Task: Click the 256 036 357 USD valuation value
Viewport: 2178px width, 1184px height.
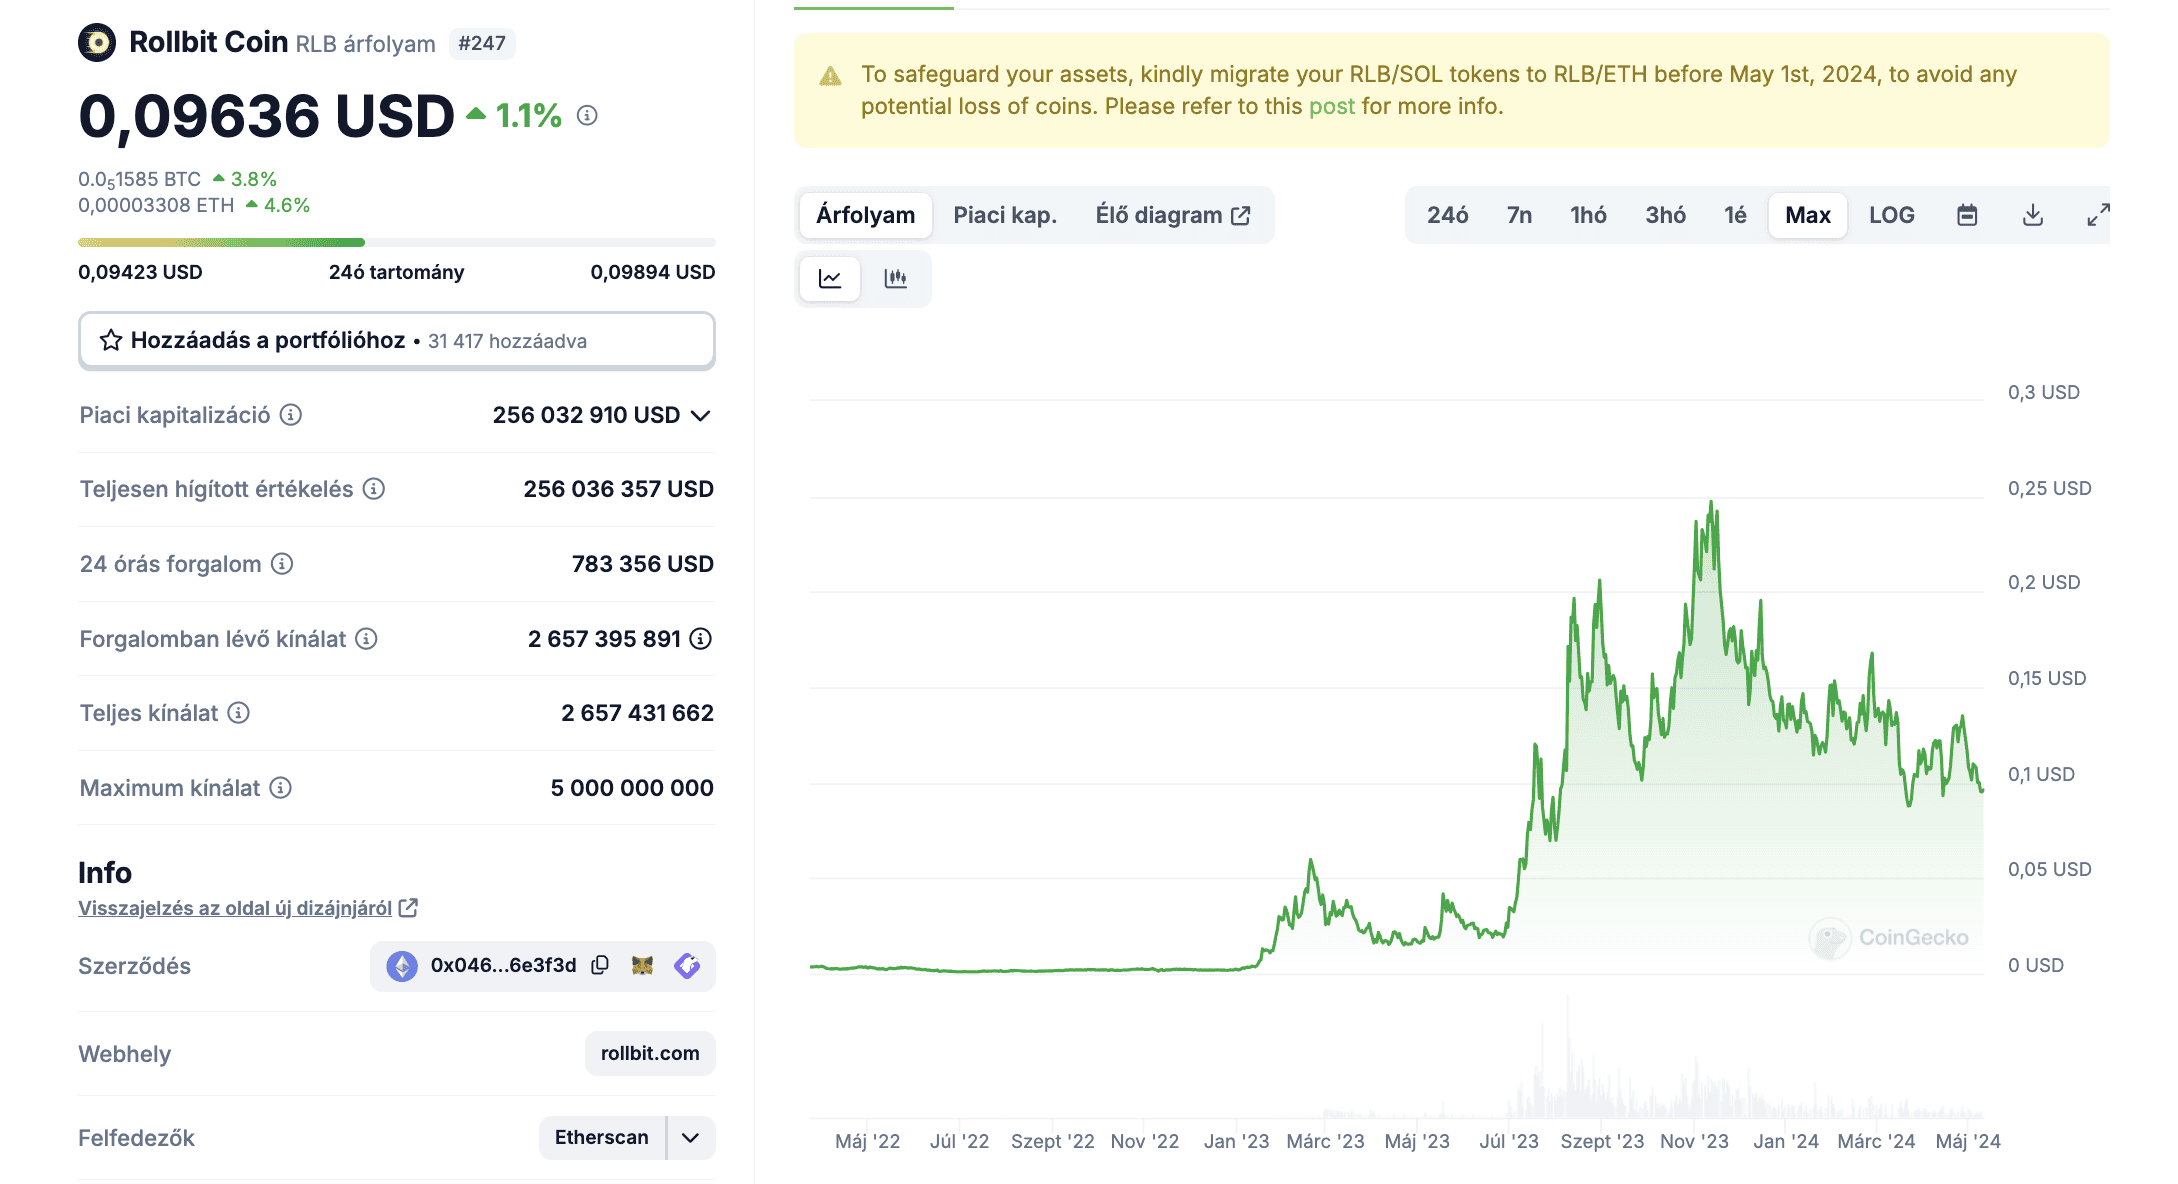Action: (619, 489)
